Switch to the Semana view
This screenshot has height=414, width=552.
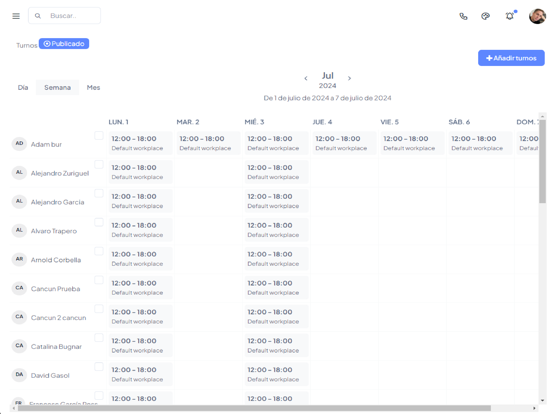pyautogui.click(x=57, y=87)
